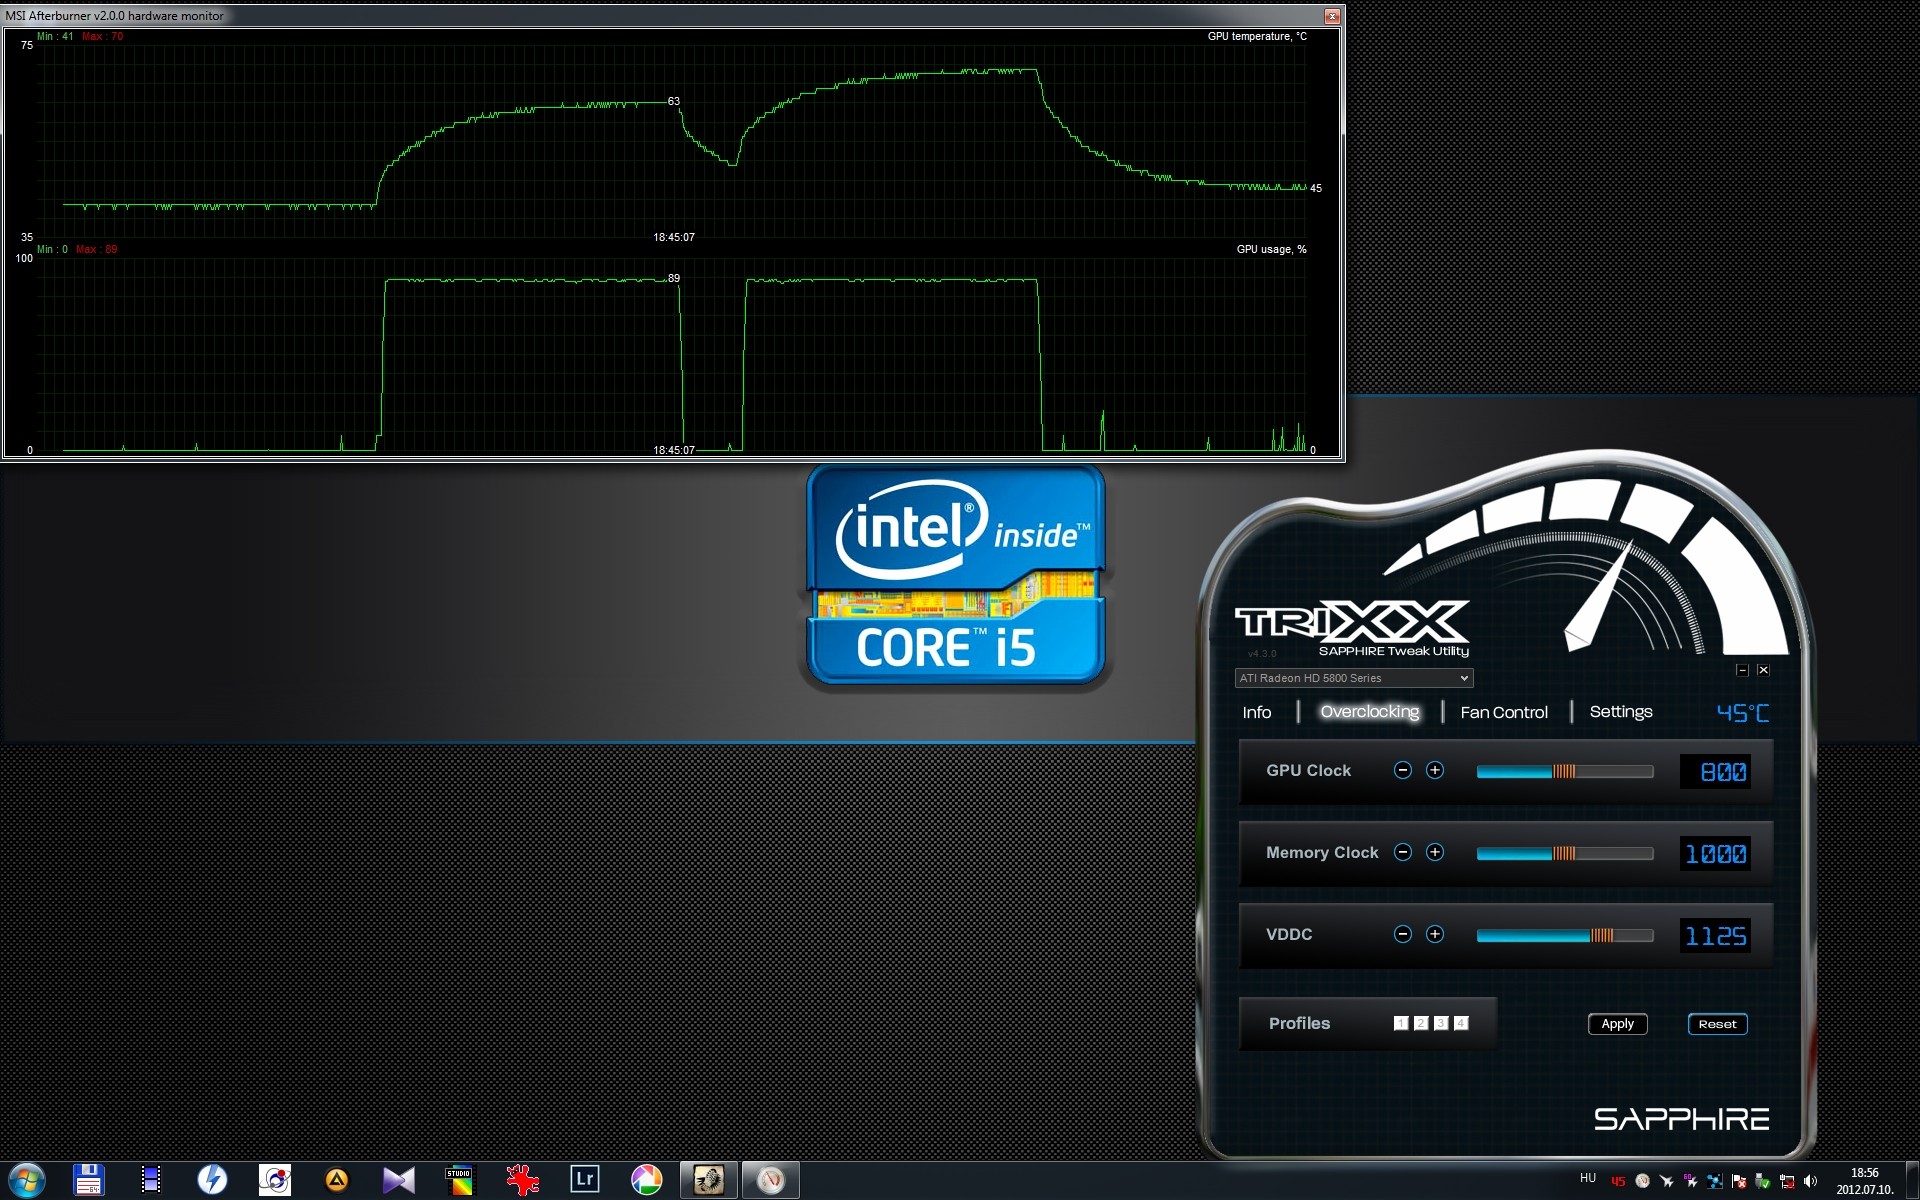Switch to the MSI Afterburner taskbar button

click(x=709, y=1180)
